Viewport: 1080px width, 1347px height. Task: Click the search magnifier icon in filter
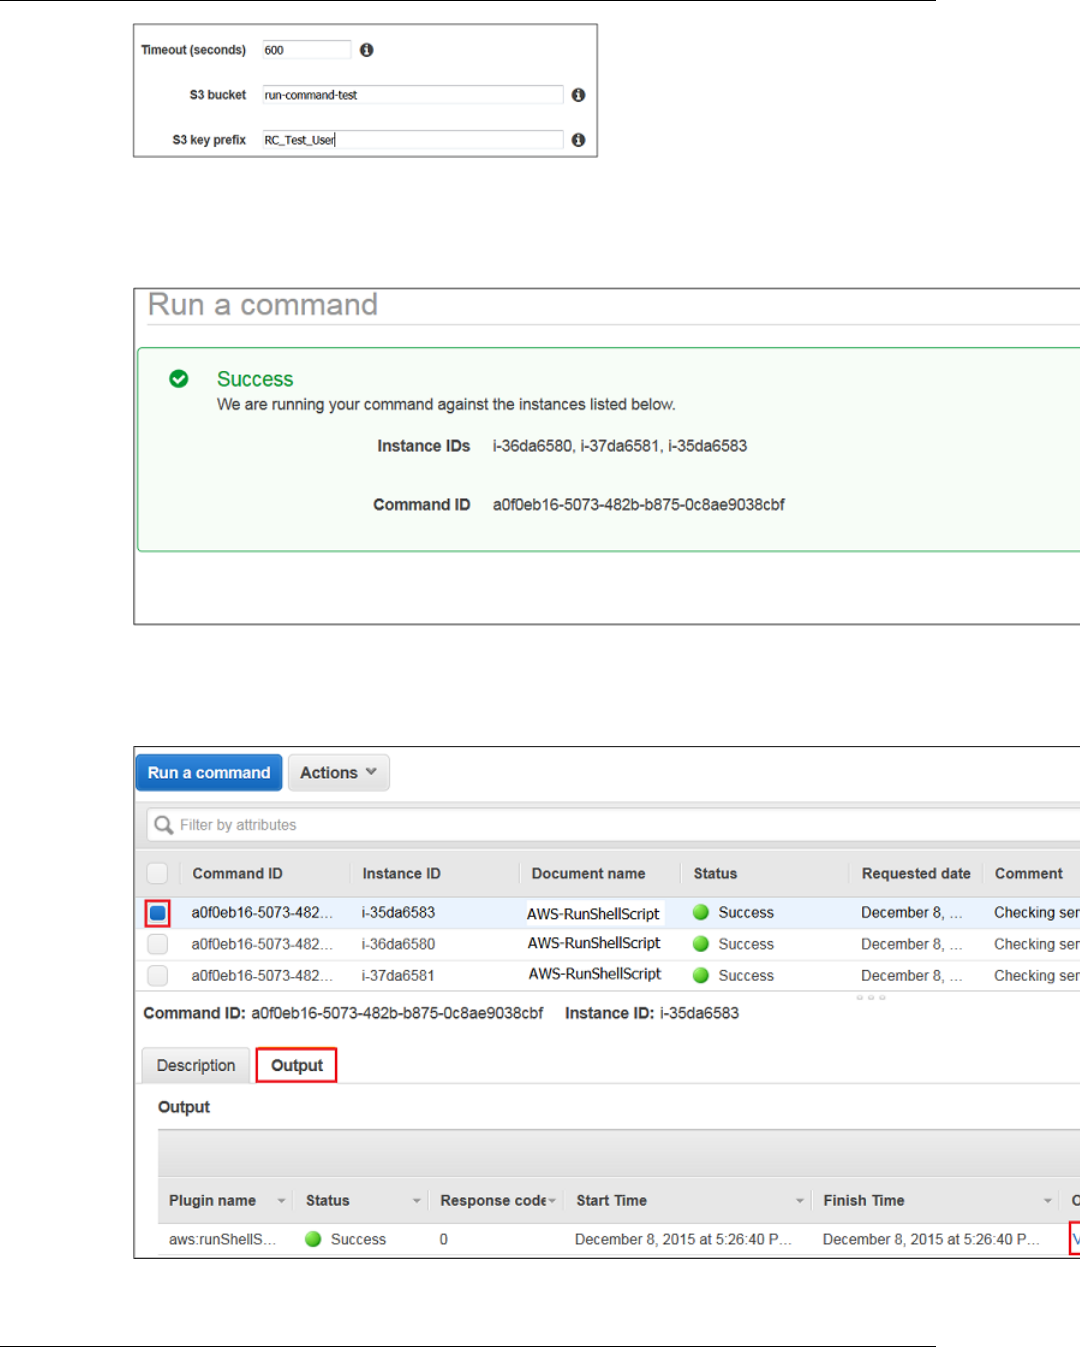[x=164, y=825]
